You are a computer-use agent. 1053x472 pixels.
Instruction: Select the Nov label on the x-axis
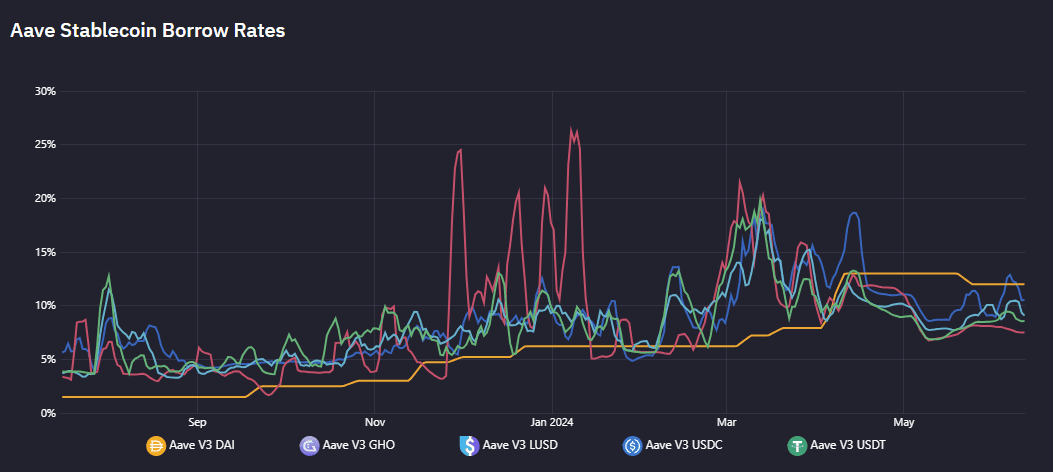point(375,422)
